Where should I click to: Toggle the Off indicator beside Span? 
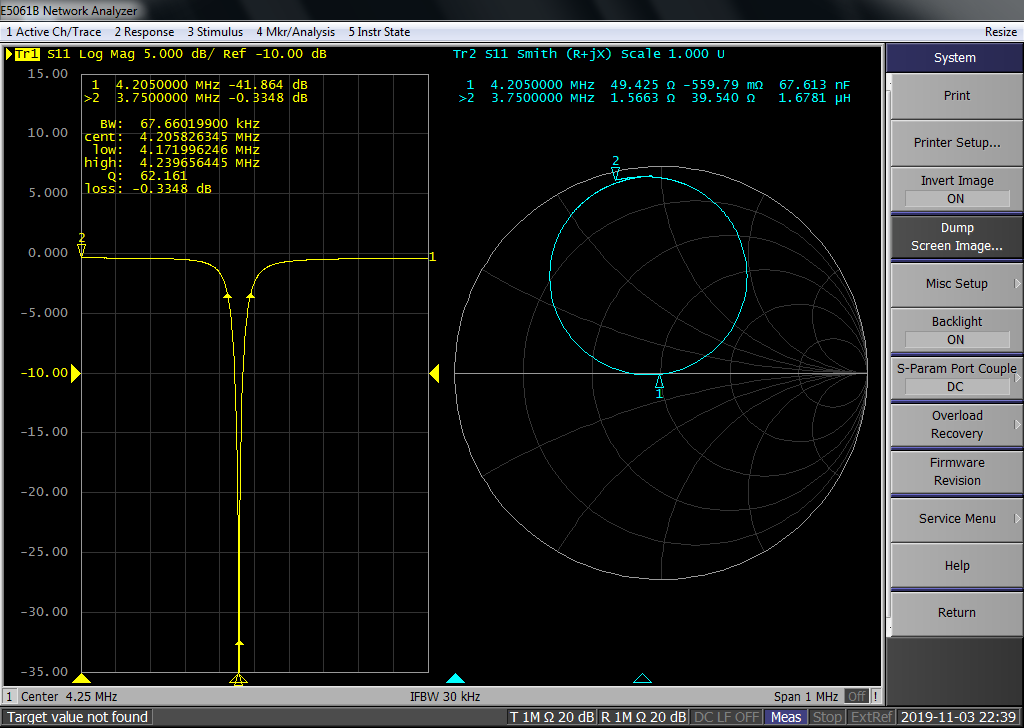click(x=856, y=696)
